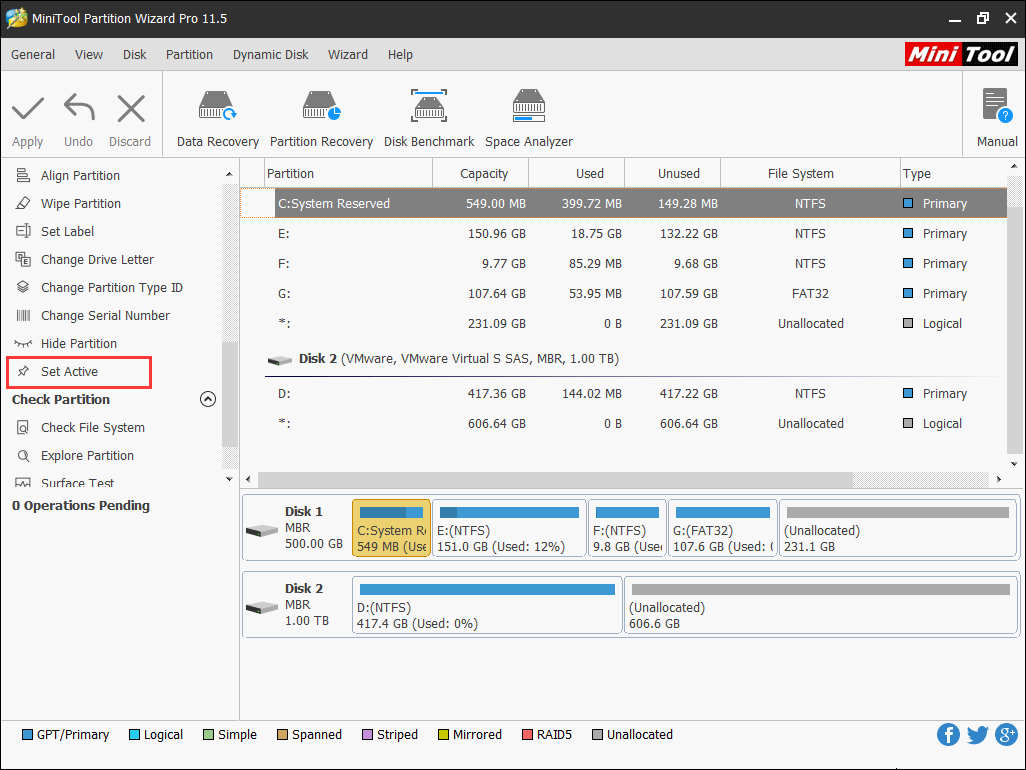The height and width of the screenshot is (770, 1026).
Task: Select Set Label action
Action: (67, 232)
